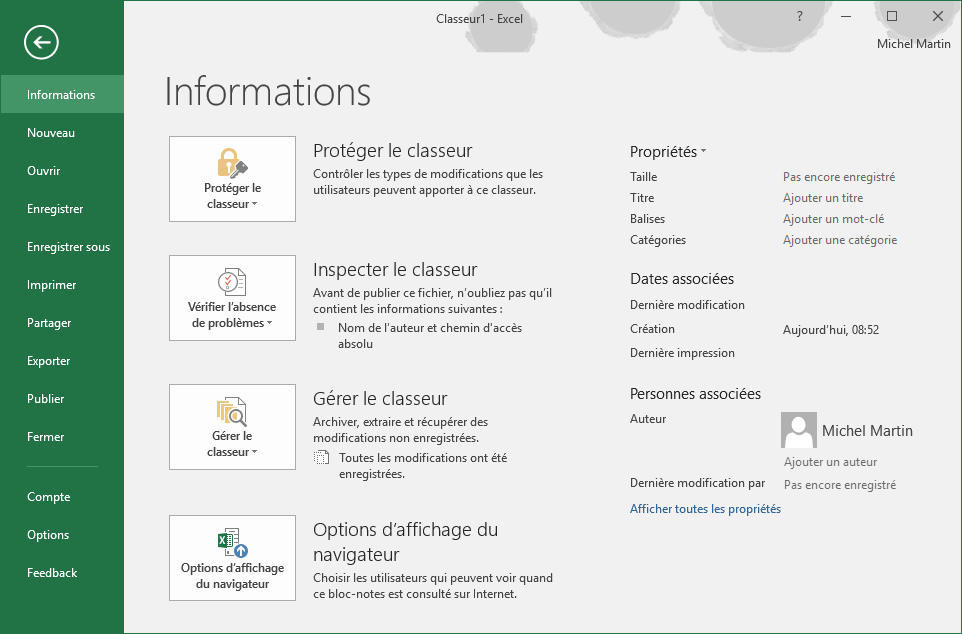Click the Ajouter un titre field

click(822, 198)
